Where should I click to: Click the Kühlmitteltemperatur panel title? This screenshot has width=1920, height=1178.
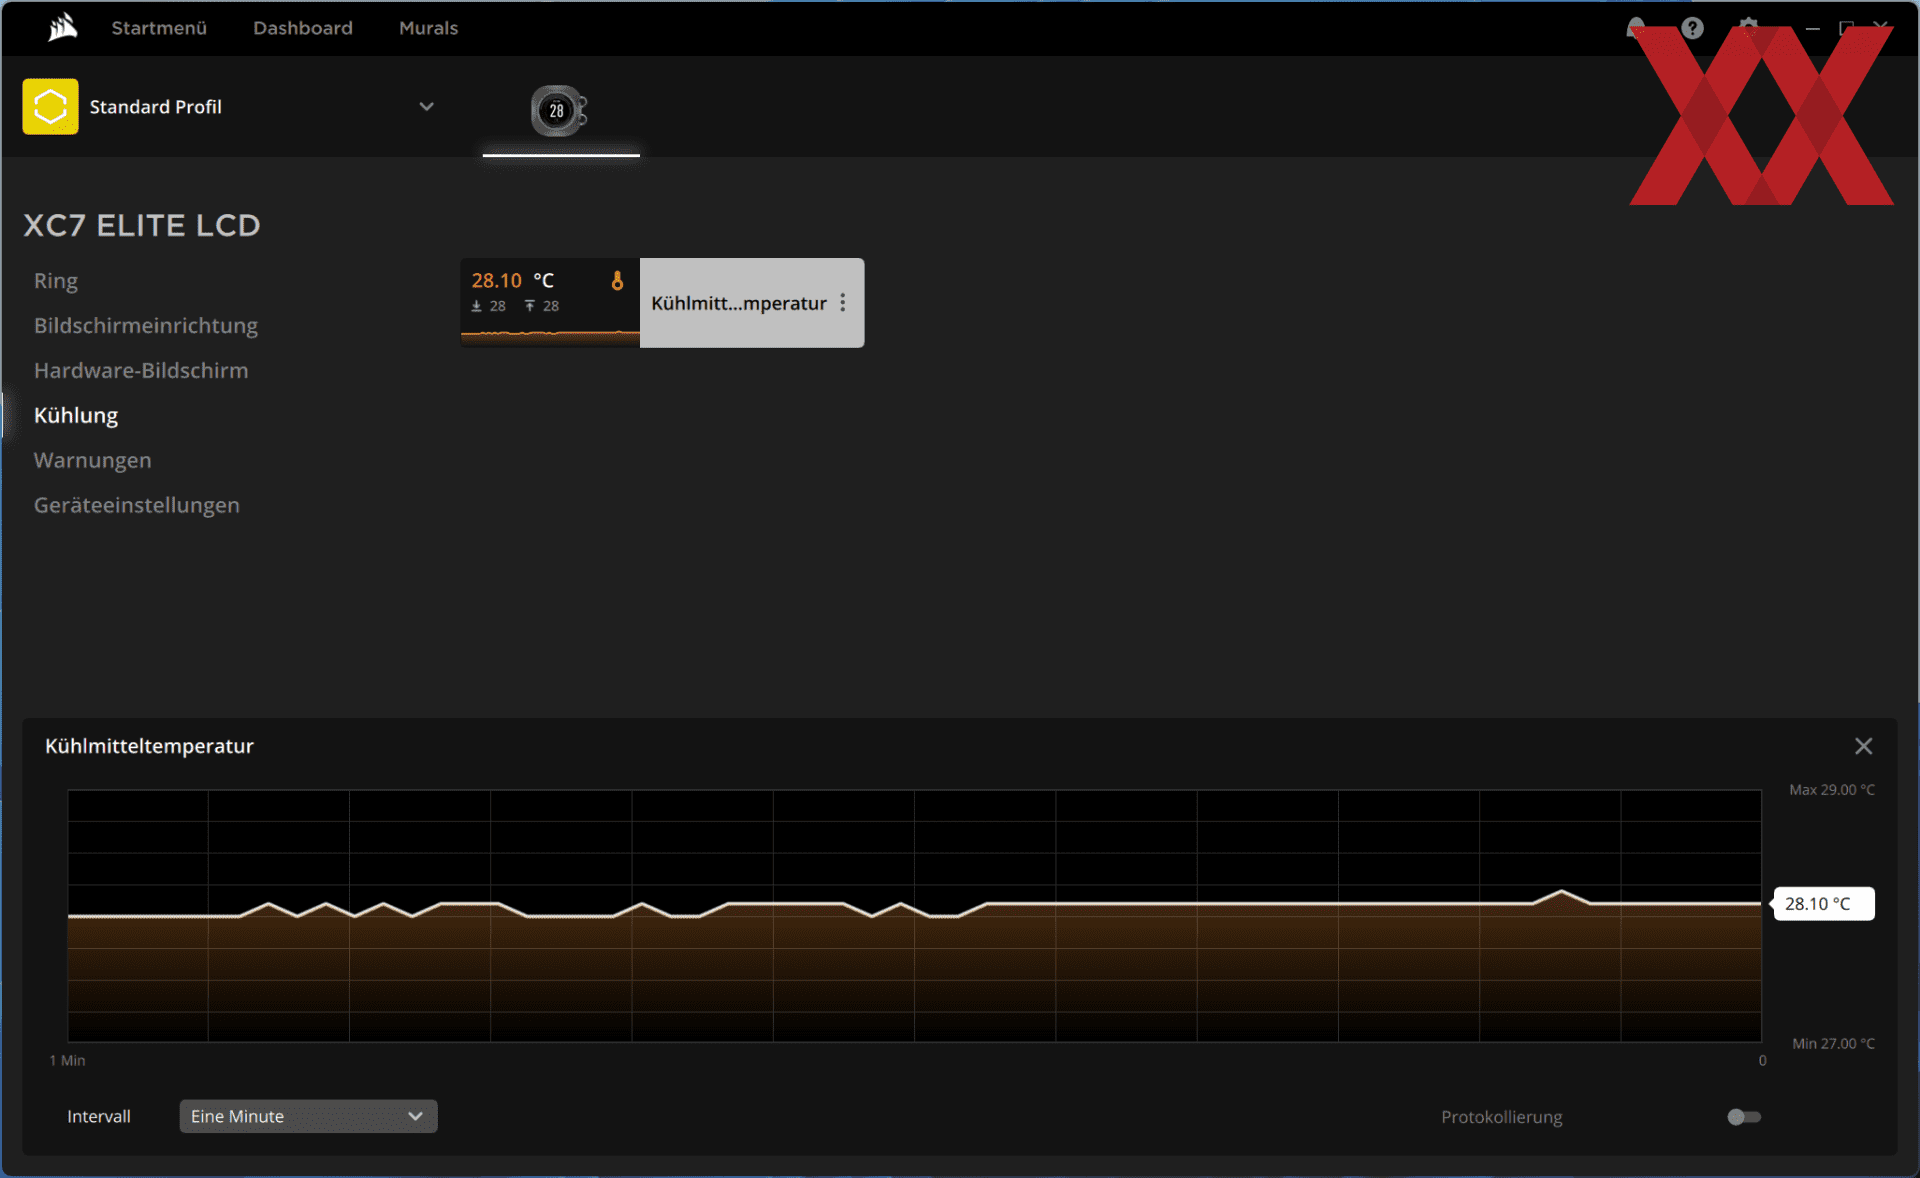[149, 746]
